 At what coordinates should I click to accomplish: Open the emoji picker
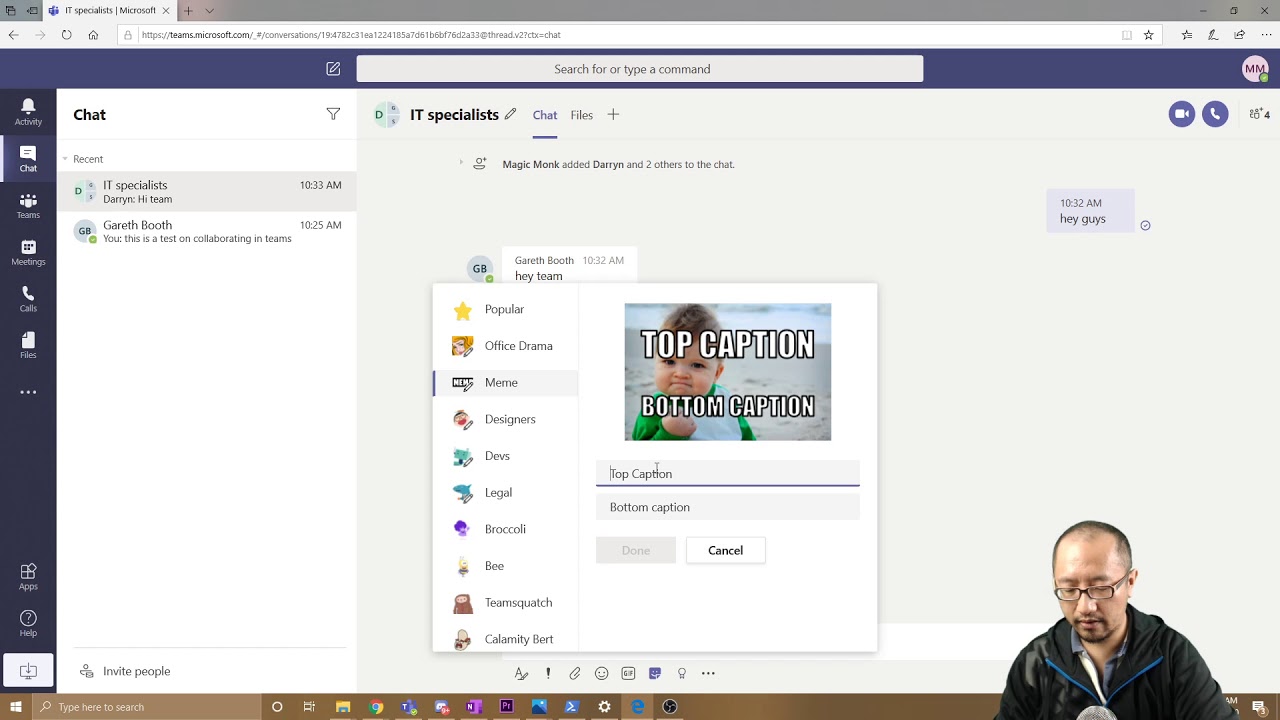pos(602,673)
